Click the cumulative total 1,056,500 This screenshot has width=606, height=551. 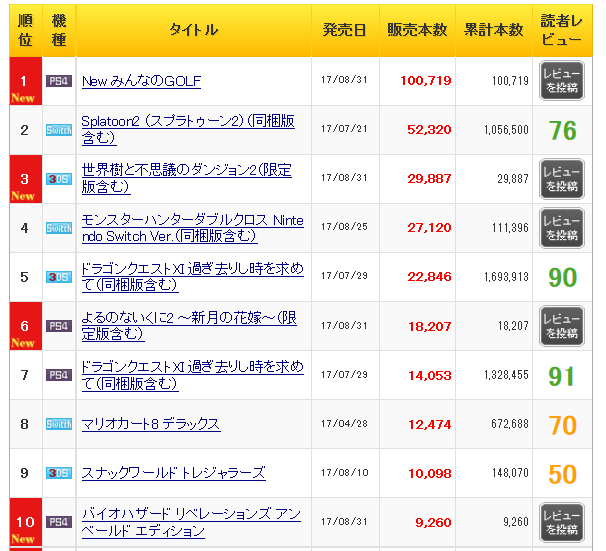coord(506,130)
